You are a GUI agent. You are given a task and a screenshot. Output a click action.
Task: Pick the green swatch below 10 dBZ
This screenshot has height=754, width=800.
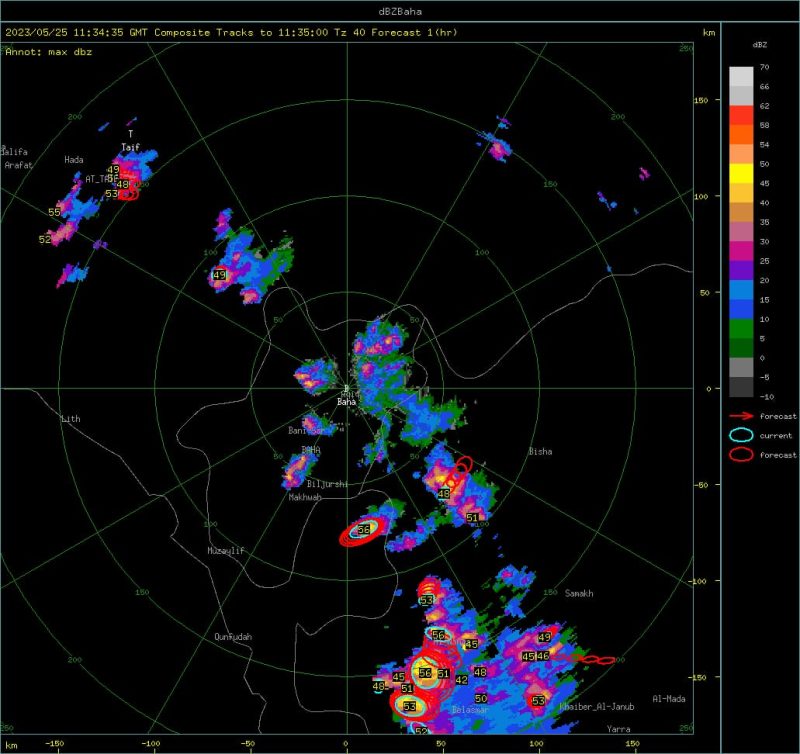(741, 329)
